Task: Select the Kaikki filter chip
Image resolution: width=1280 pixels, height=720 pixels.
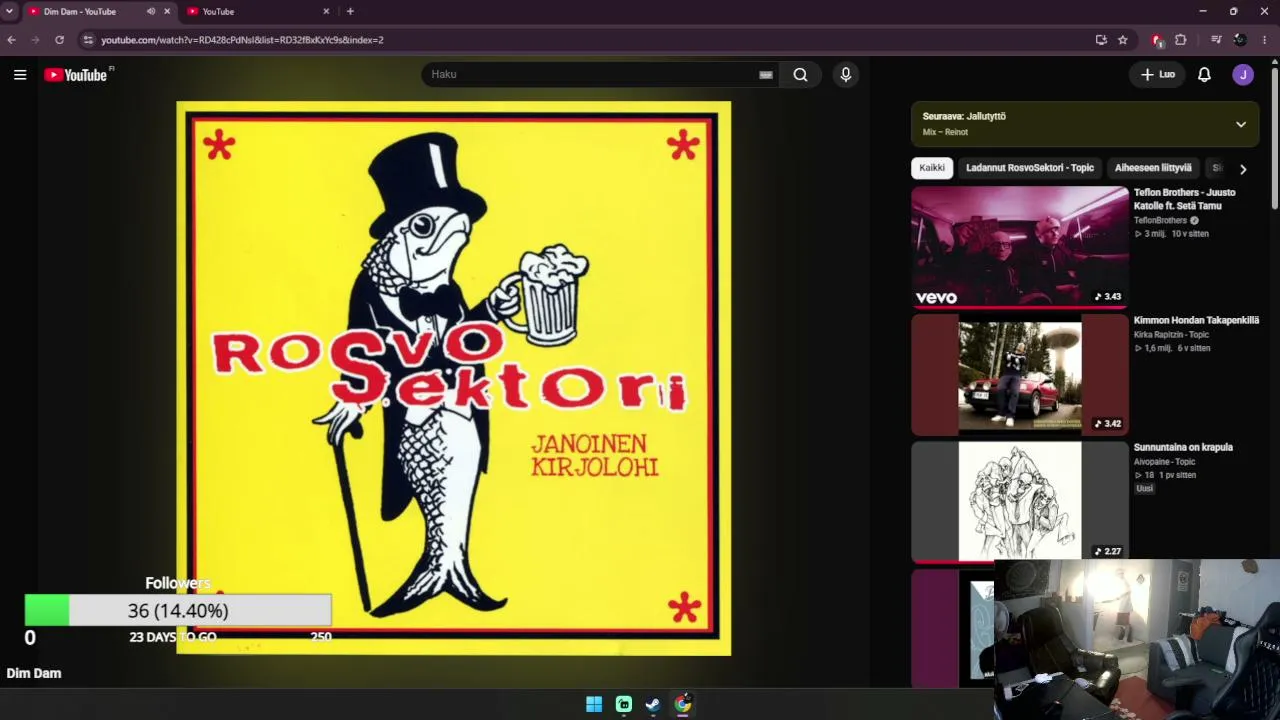Action: click(x=932, y=168)
